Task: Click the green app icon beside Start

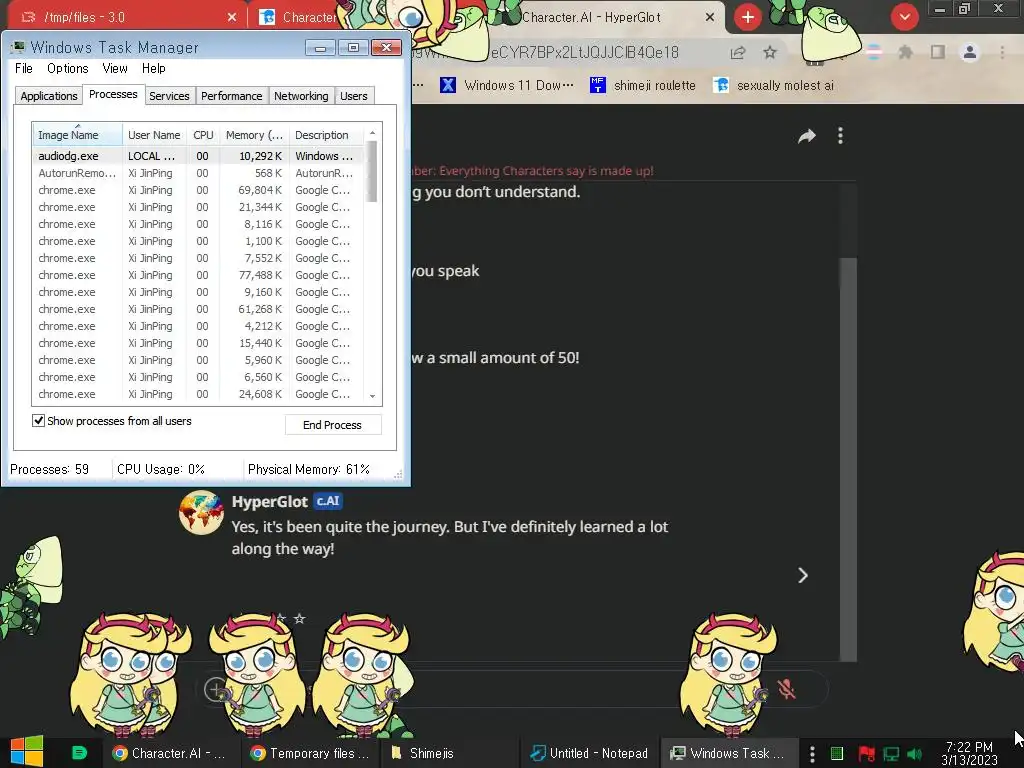Action: point(79,753)
